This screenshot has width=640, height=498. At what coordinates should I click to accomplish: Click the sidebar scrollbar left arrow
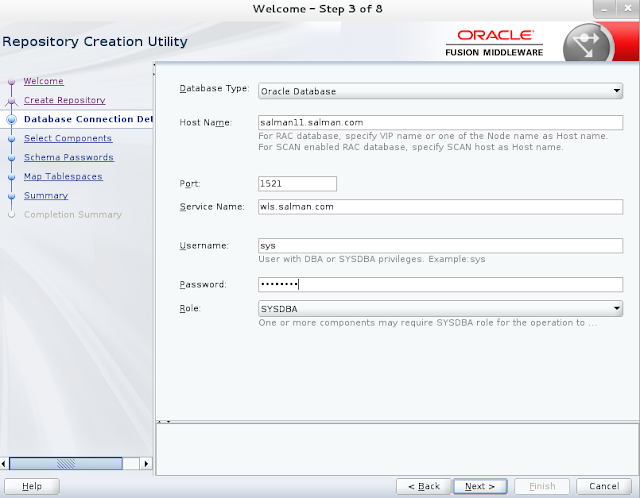[x=4, y=464]
